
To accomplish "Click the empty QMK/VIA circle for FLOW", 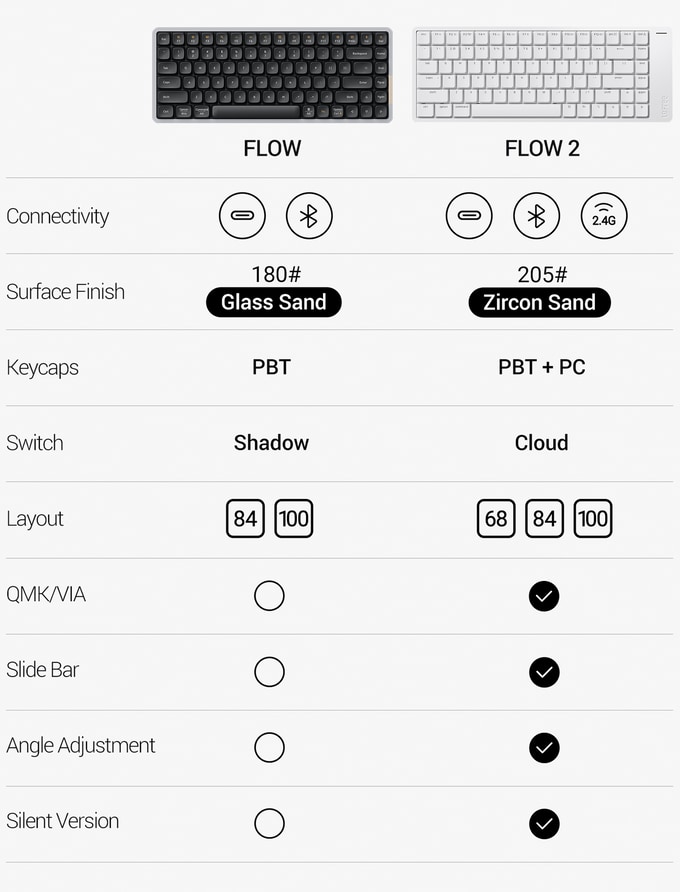I will pyautogui.click(x=269, y=596).
